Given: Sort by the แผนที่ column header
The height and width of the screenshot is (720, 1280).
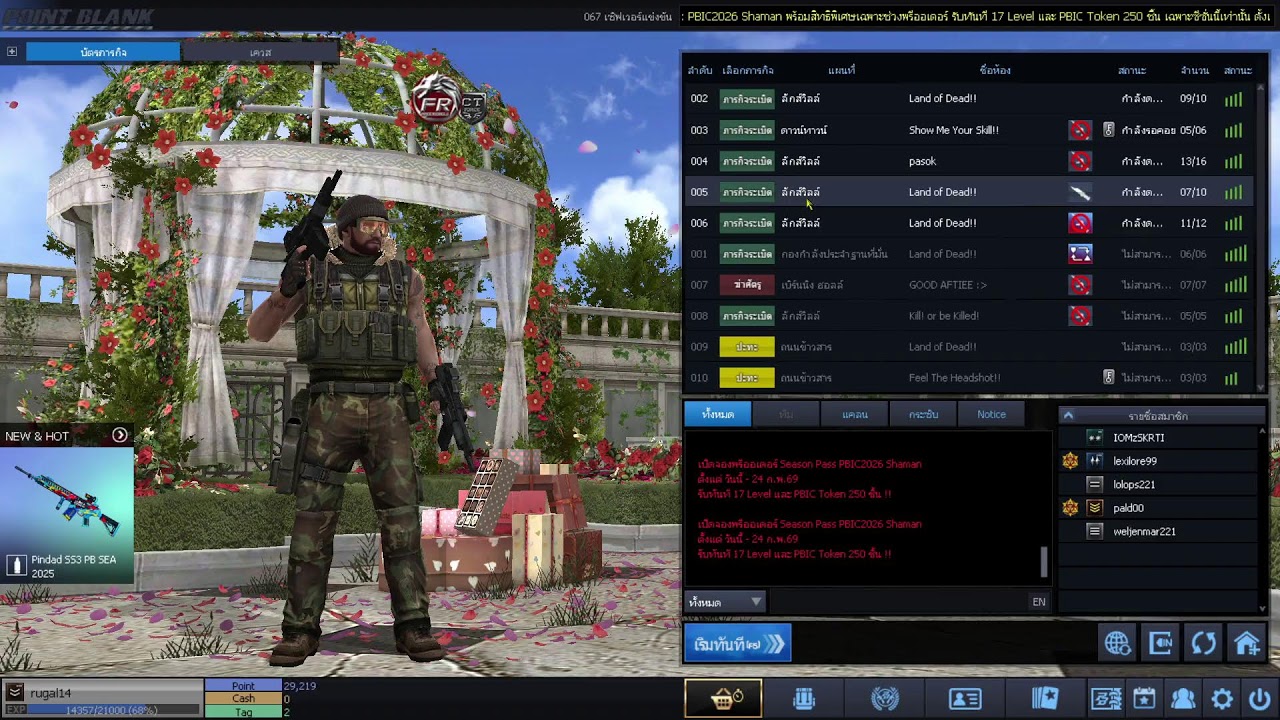Looking at the screenshot, I should tap(842, 71).
